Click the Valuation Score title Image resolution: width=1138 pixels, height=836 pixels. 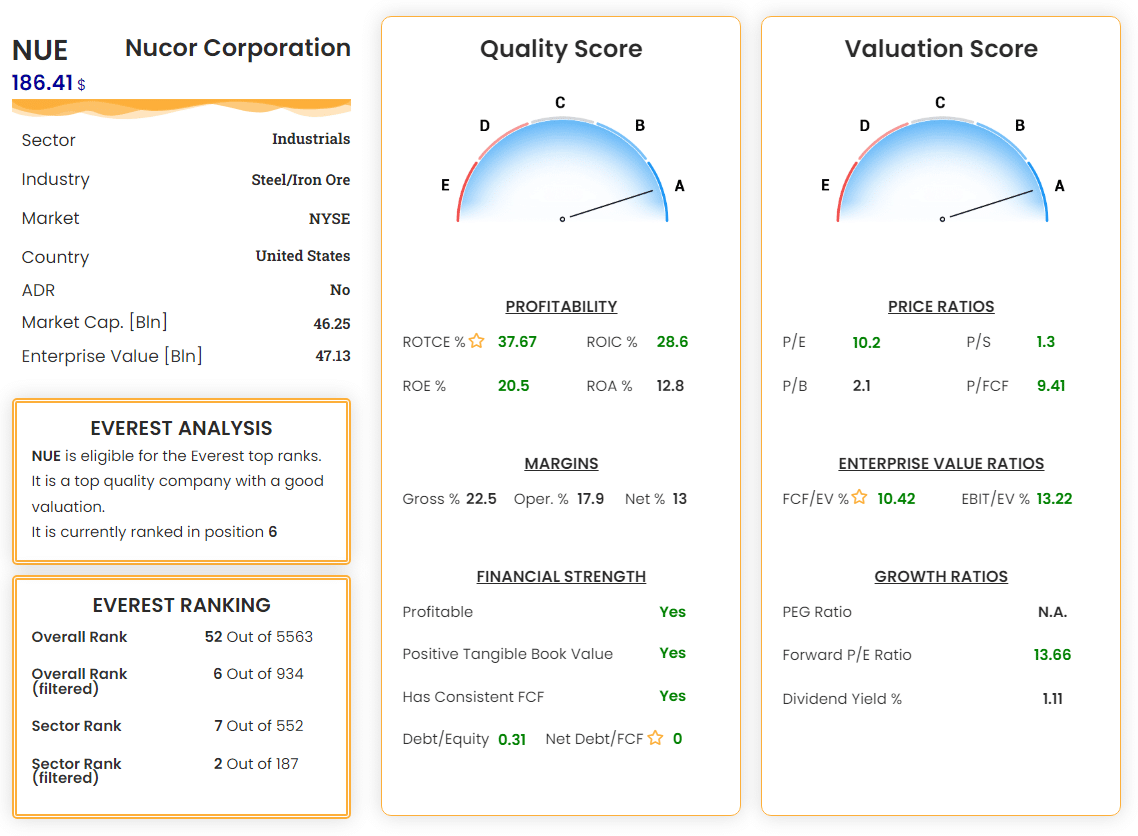click(x=941, y=49)
